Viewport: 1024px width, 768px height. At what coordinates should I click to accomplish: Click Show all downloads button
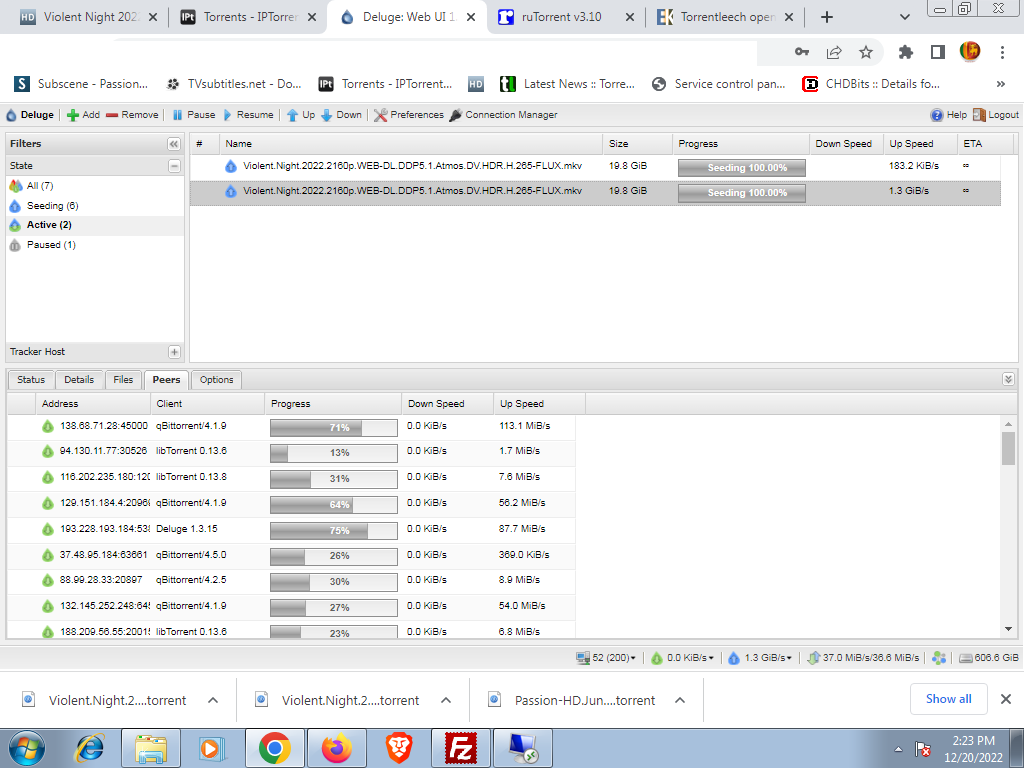[948, 699]
